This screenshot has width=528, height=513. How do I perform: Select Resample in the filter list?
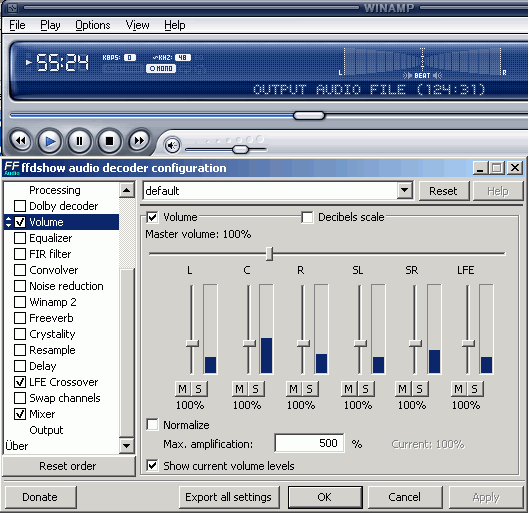52,350
